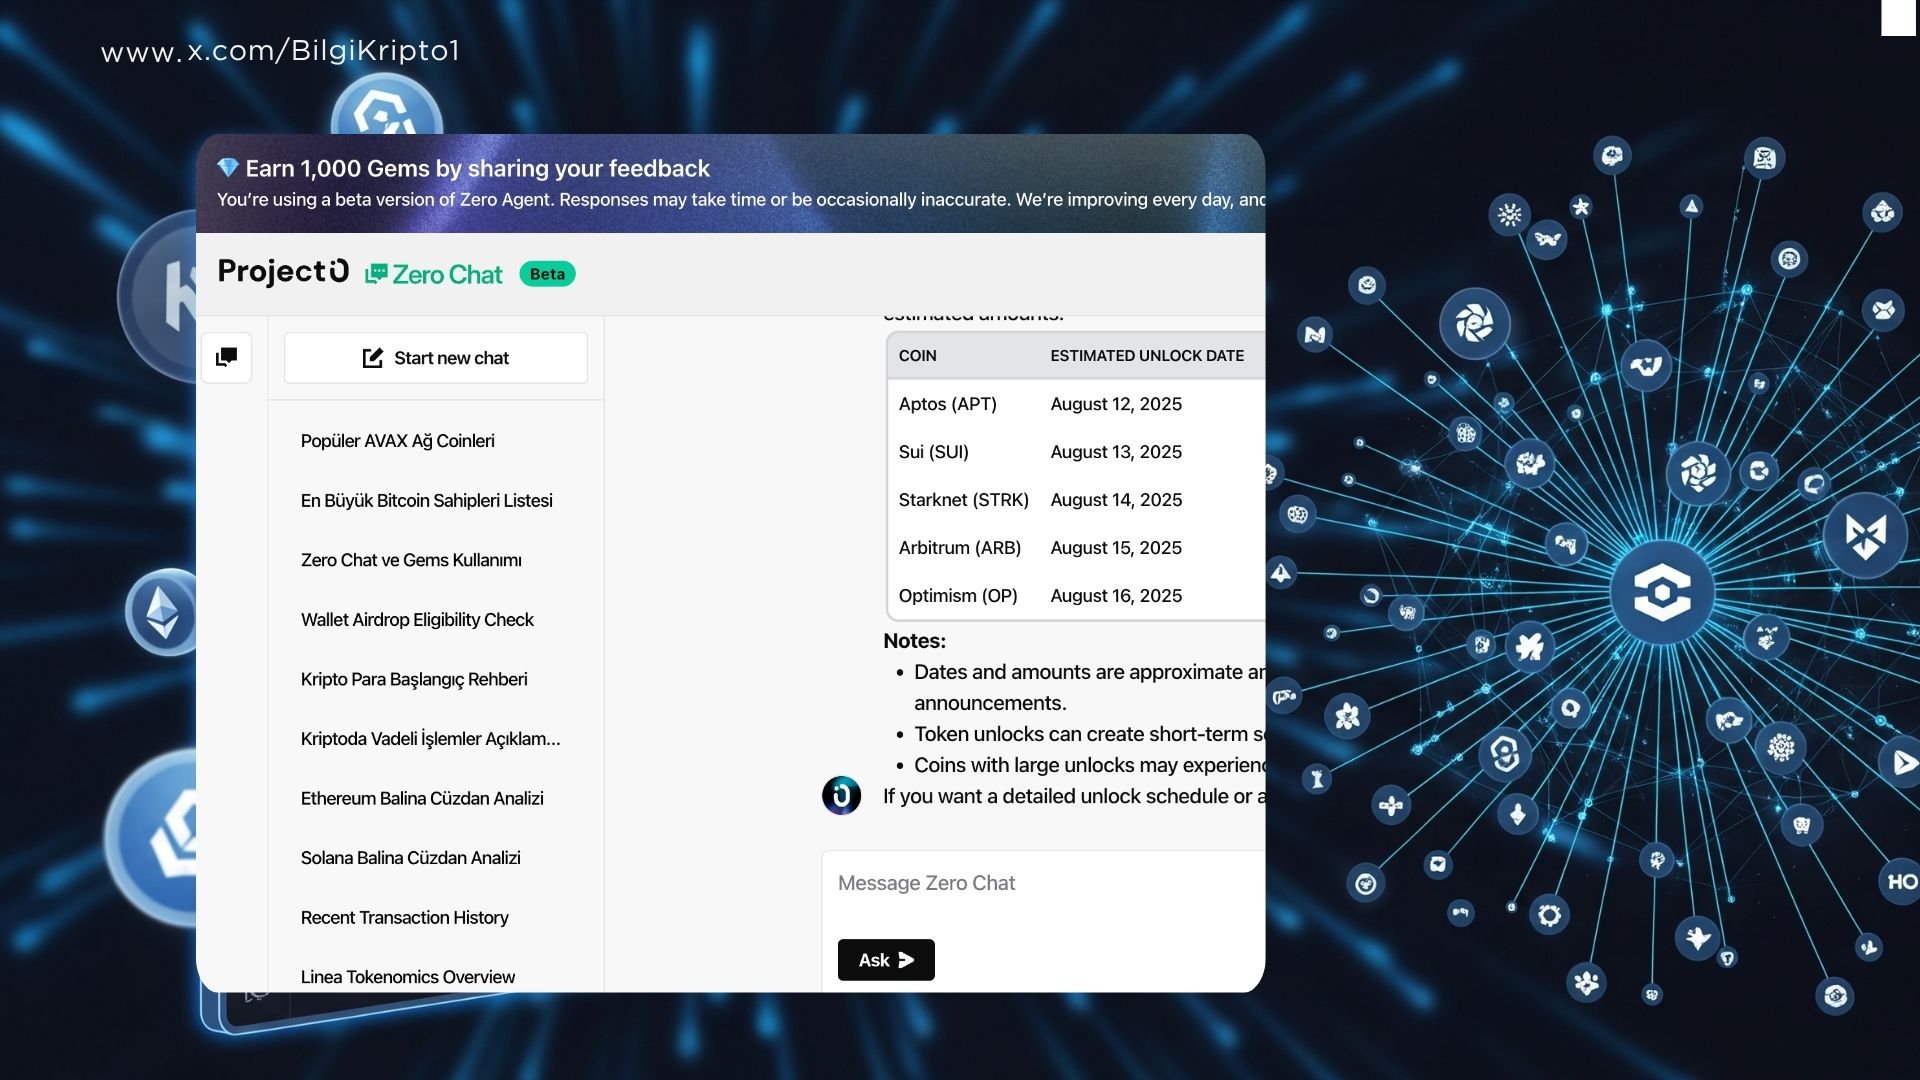
Task: Click the Beta badge
Action: click(547, 274)
